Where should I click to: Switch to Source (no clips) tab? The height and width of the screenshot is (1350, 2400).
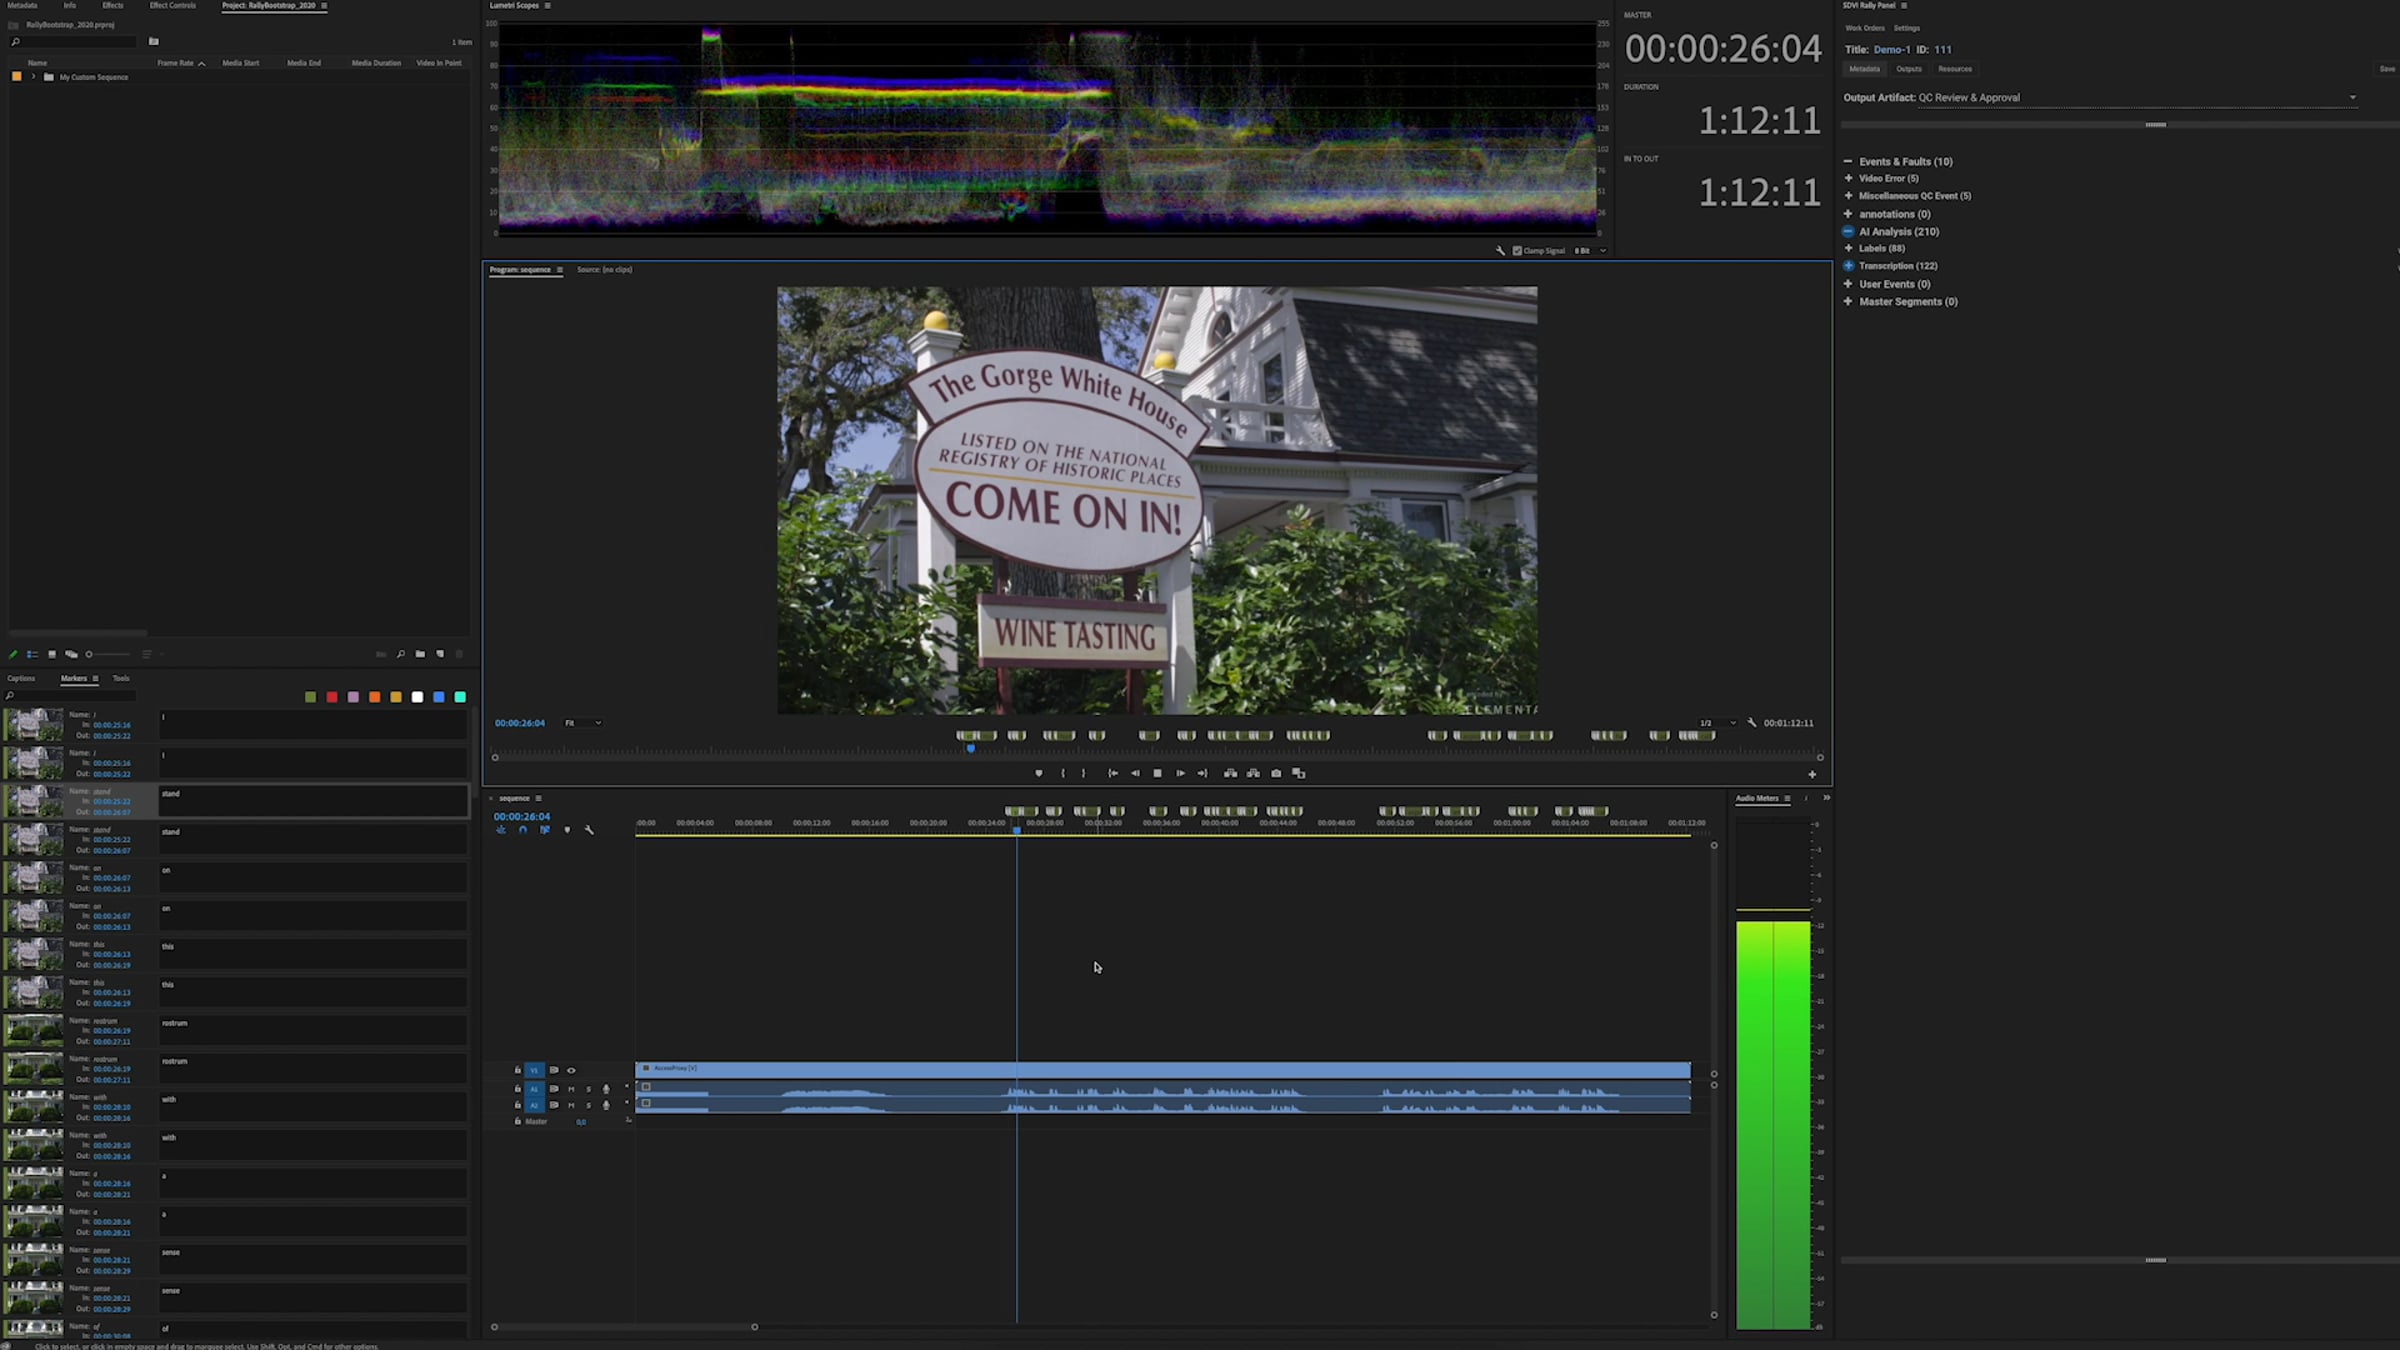[604, 269]
